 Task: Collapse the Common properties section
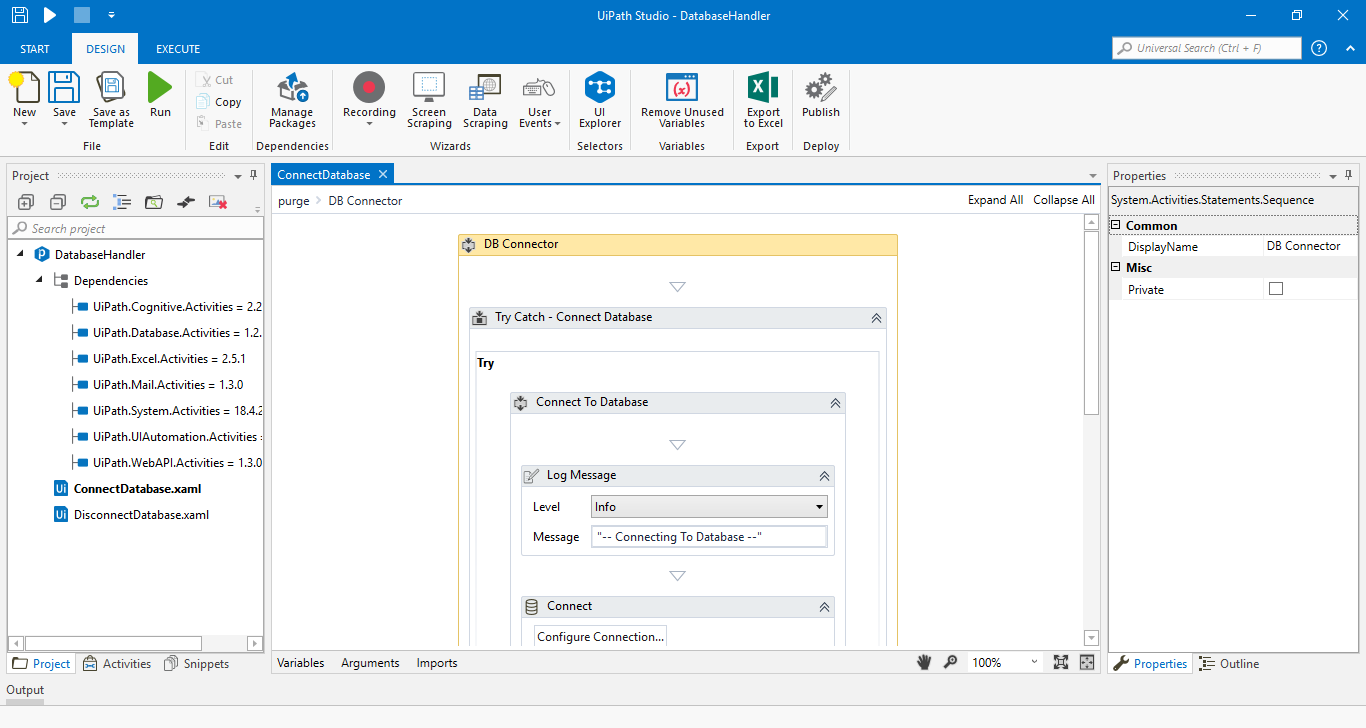(x=1117, y=225)
